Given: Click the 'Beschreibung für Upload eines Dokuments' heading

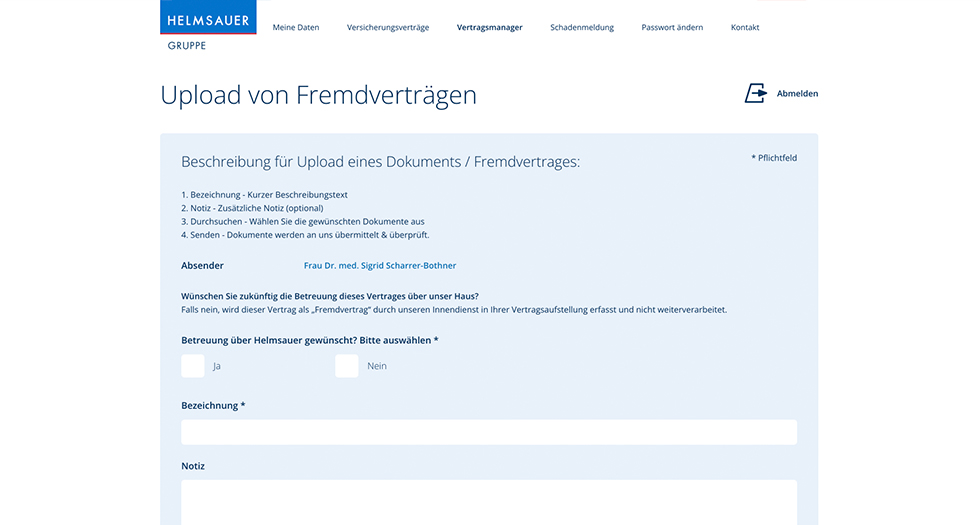Looking at the screenshot, I should point(381,162).
